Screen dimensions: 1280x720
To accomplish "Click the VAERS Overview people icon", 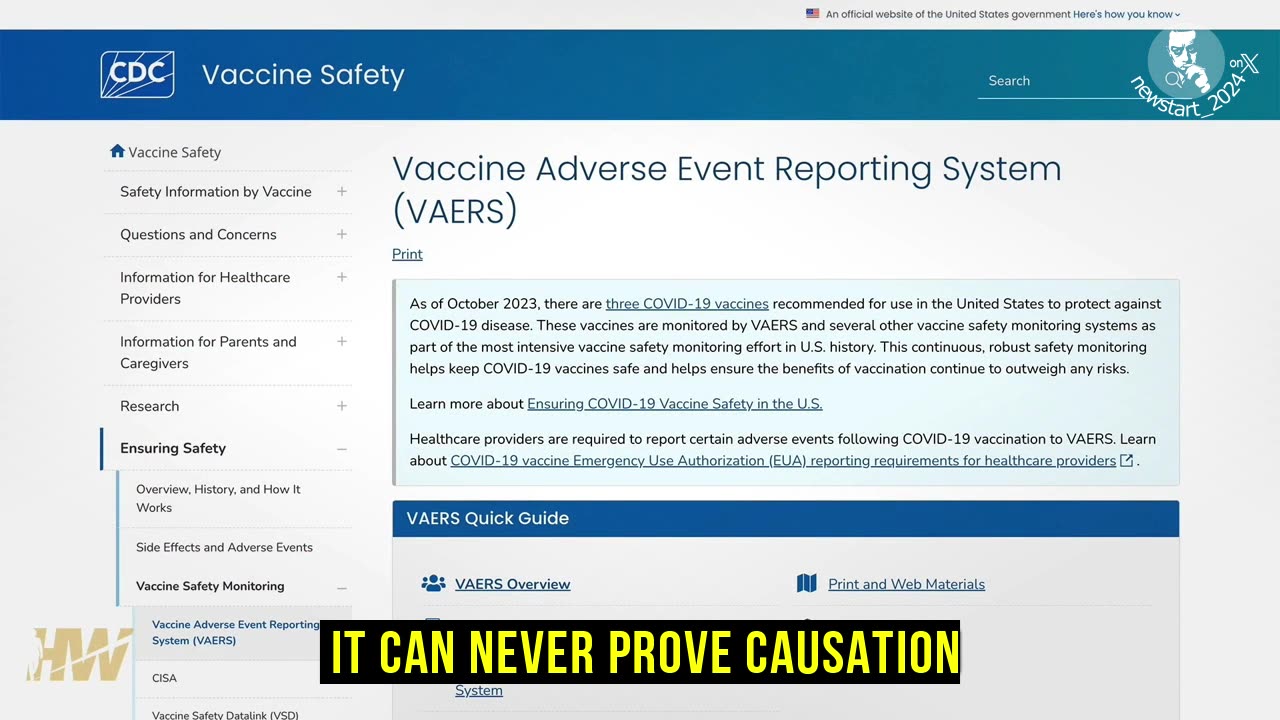I will [x=433, y=583].
